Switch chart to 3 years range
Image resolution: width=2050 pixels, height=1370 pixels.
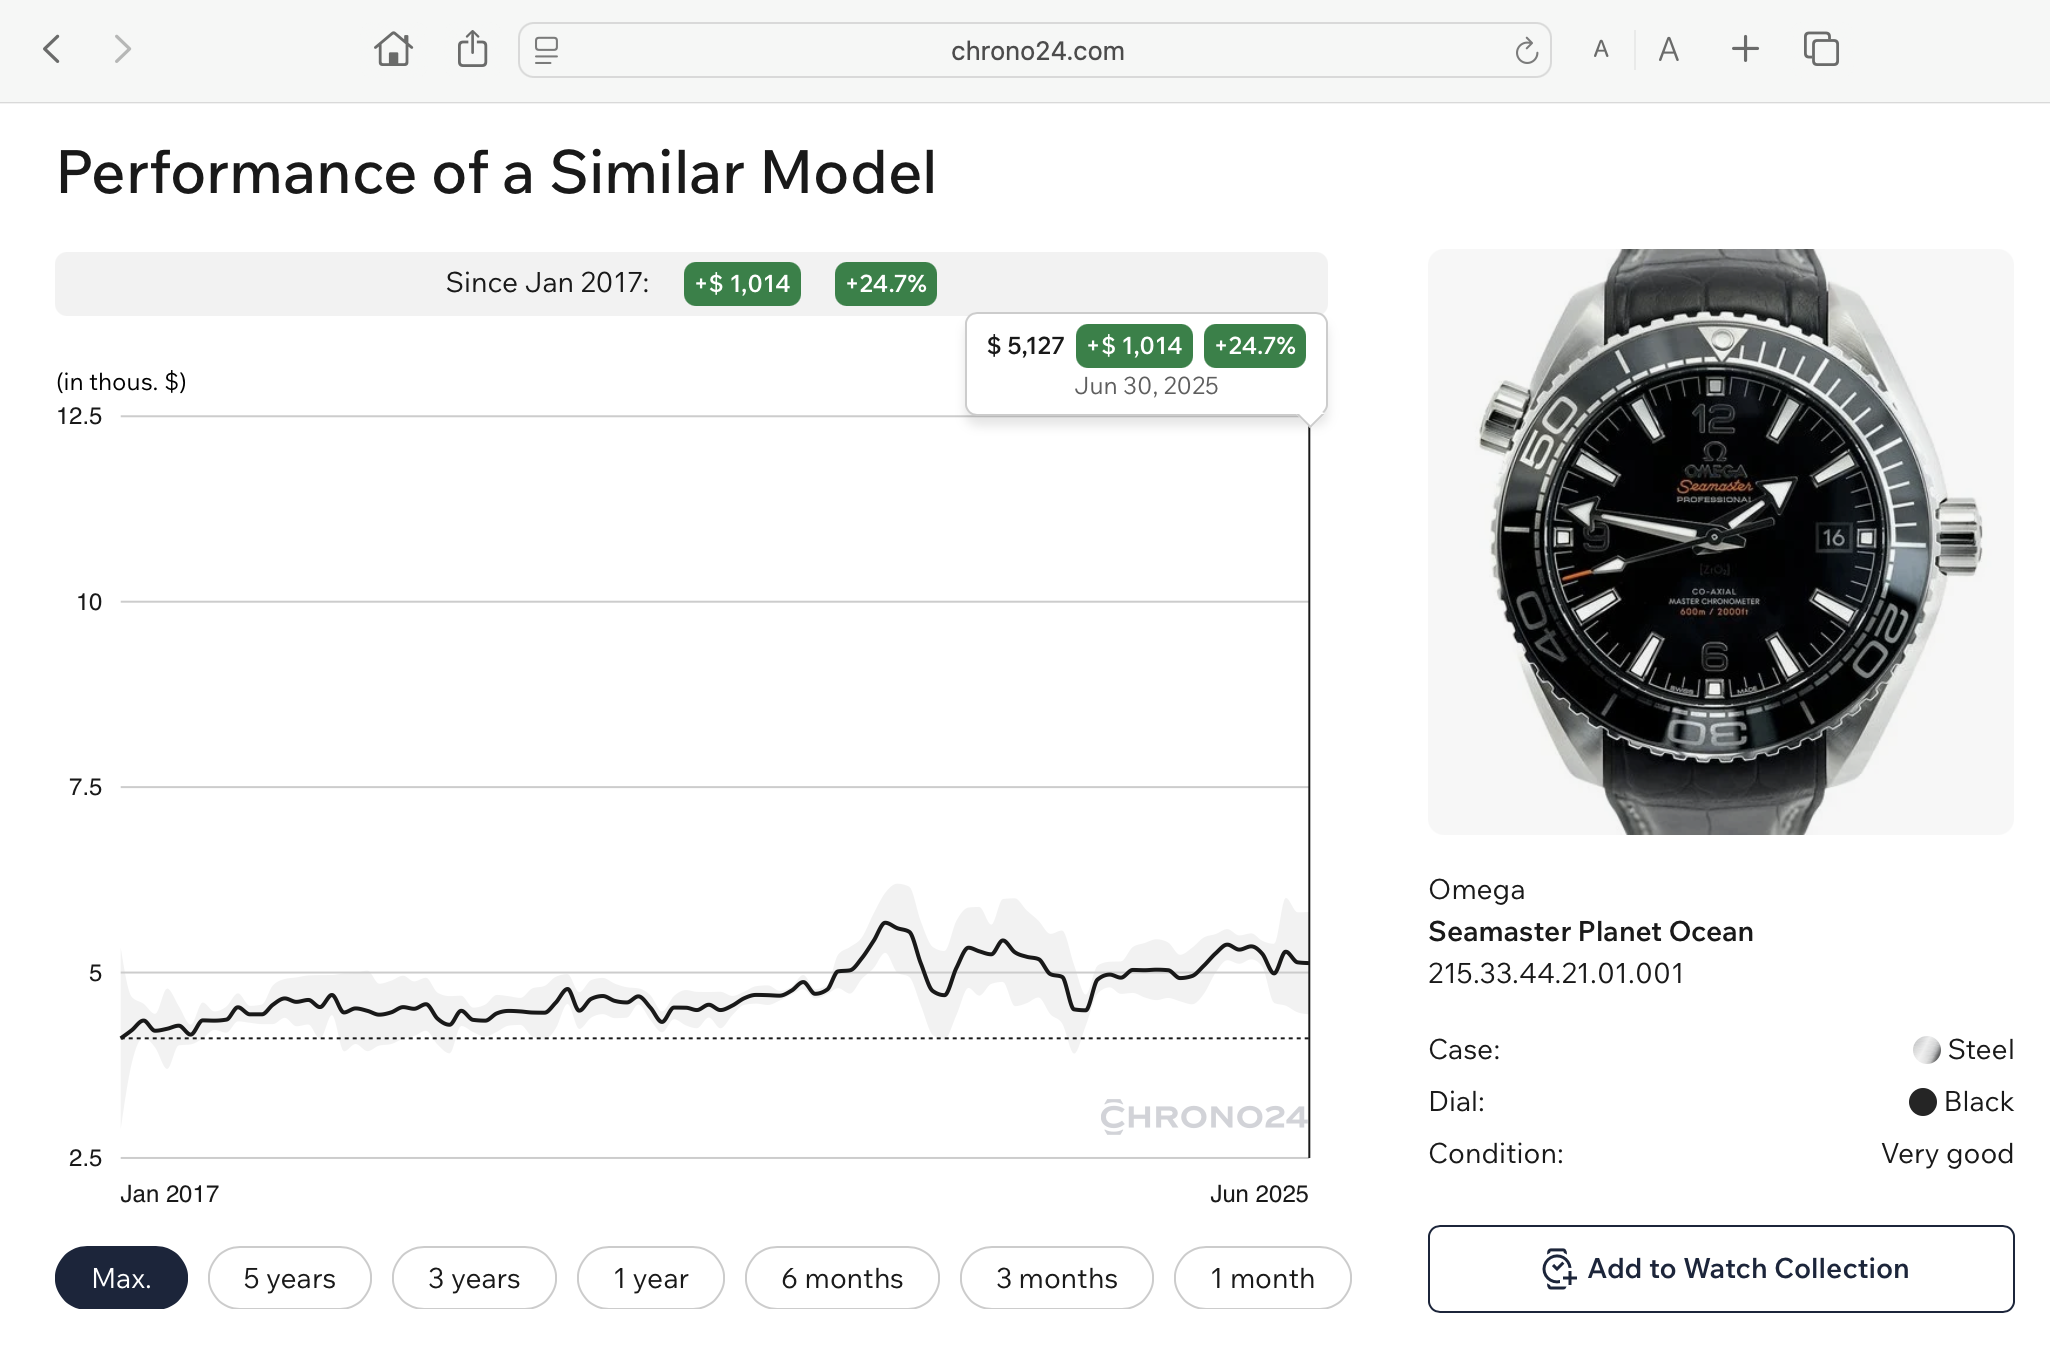pos(474,1277)
